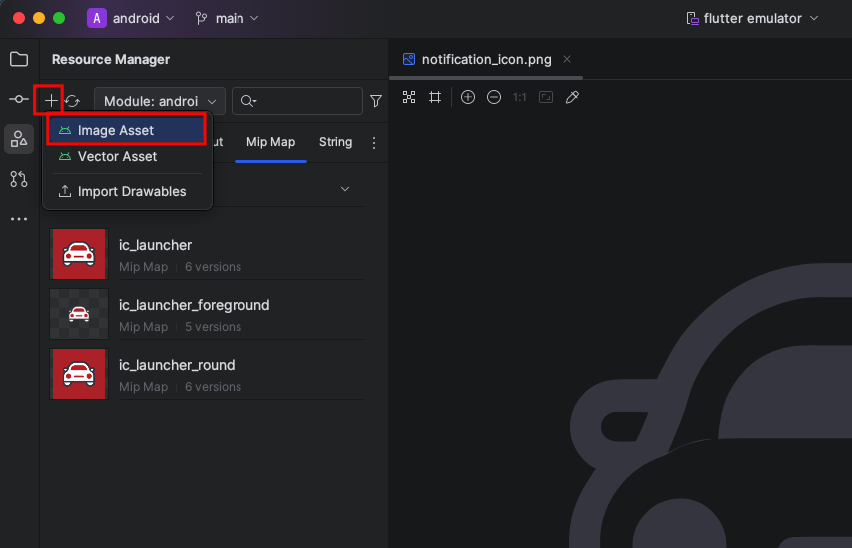Open the Resource Manager sidebar icon
The width and height of the screenshot is (852, 548).
tap(19, 139)
